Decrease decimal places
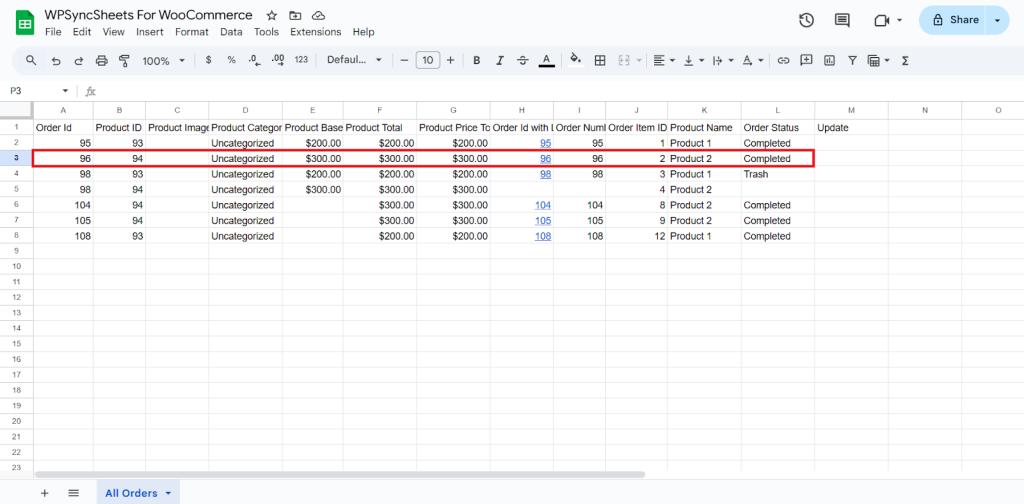Image resolution: width=1024 pixels, height=504 pixels. click(254, 60)
